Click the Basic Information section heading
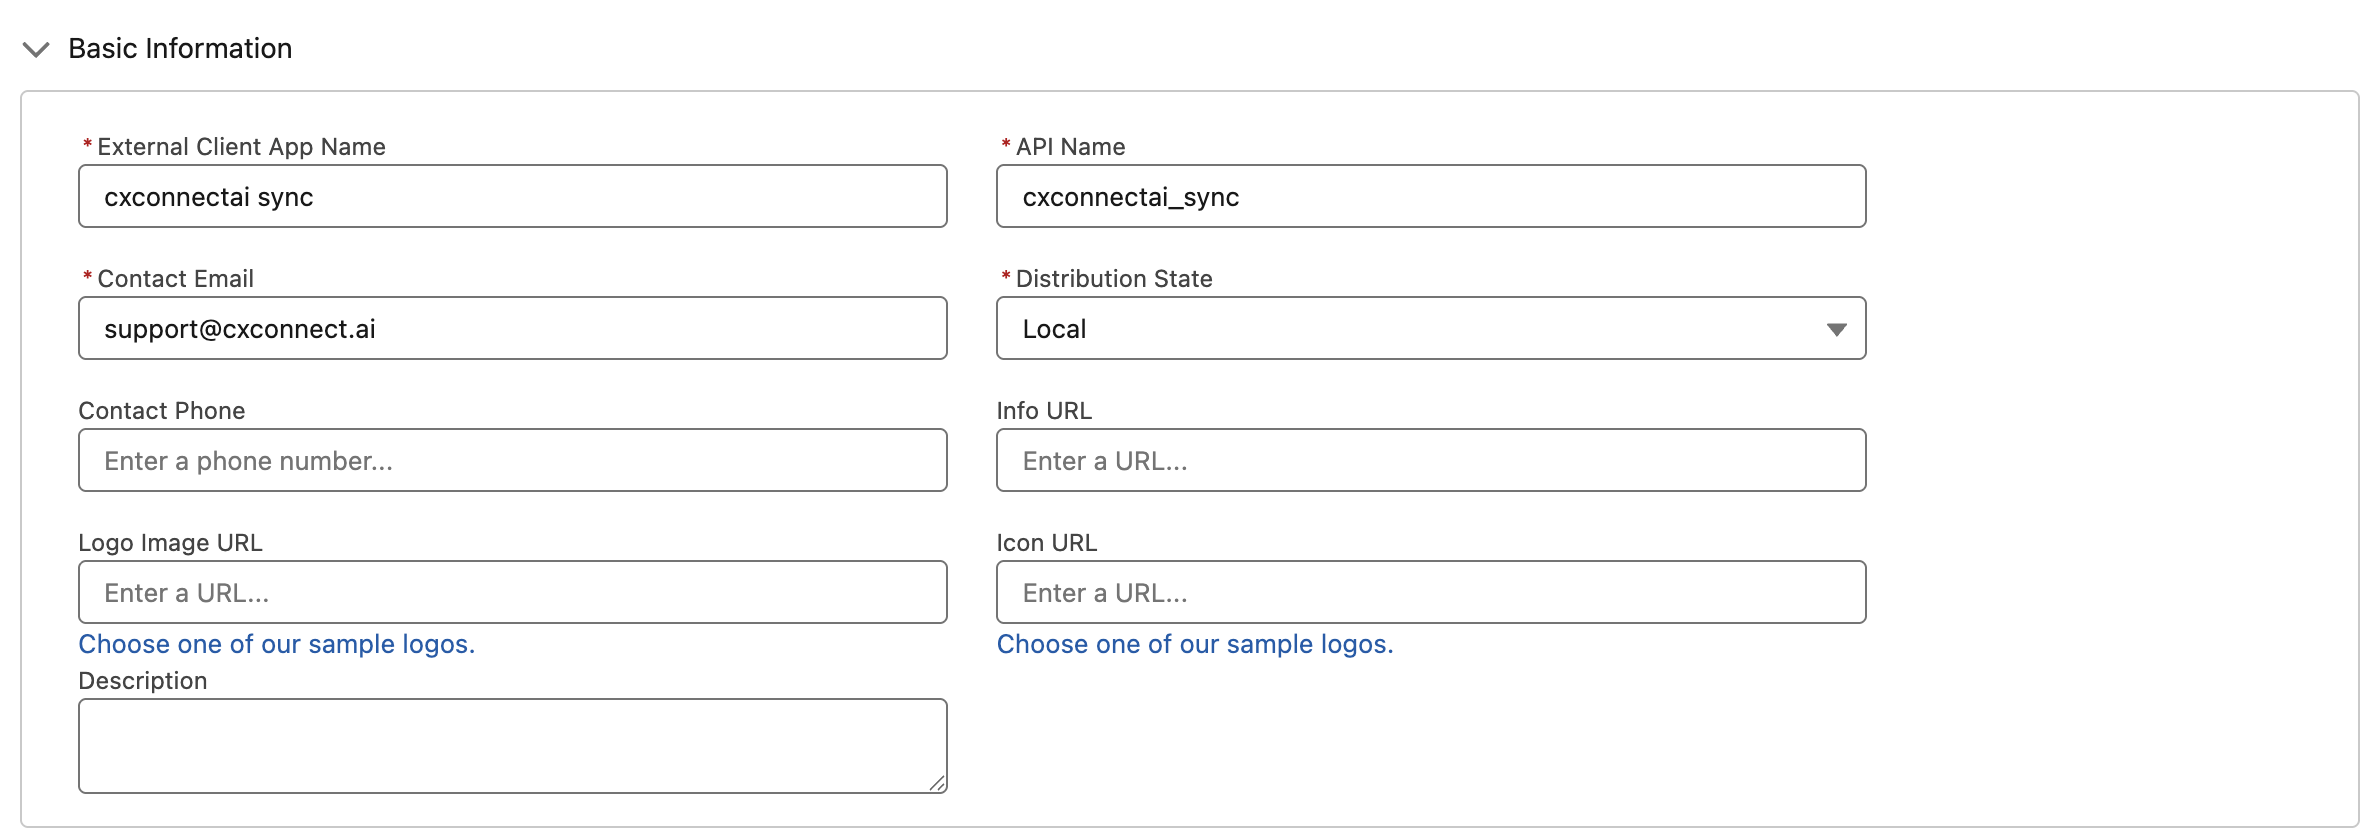The height and width of the screenshot is (834, 2372). (x=180, y=49)
